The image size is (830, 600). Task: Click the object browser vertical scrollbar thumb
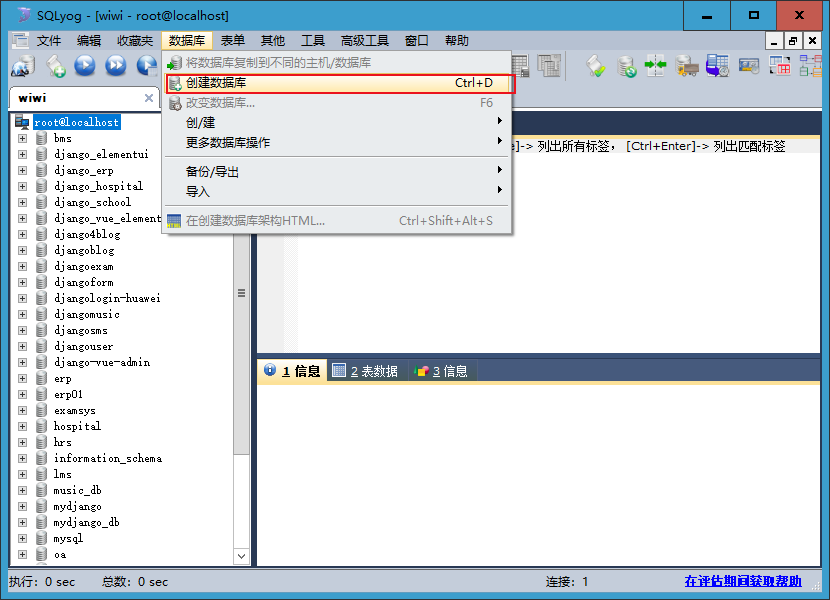tap(241, 292)
